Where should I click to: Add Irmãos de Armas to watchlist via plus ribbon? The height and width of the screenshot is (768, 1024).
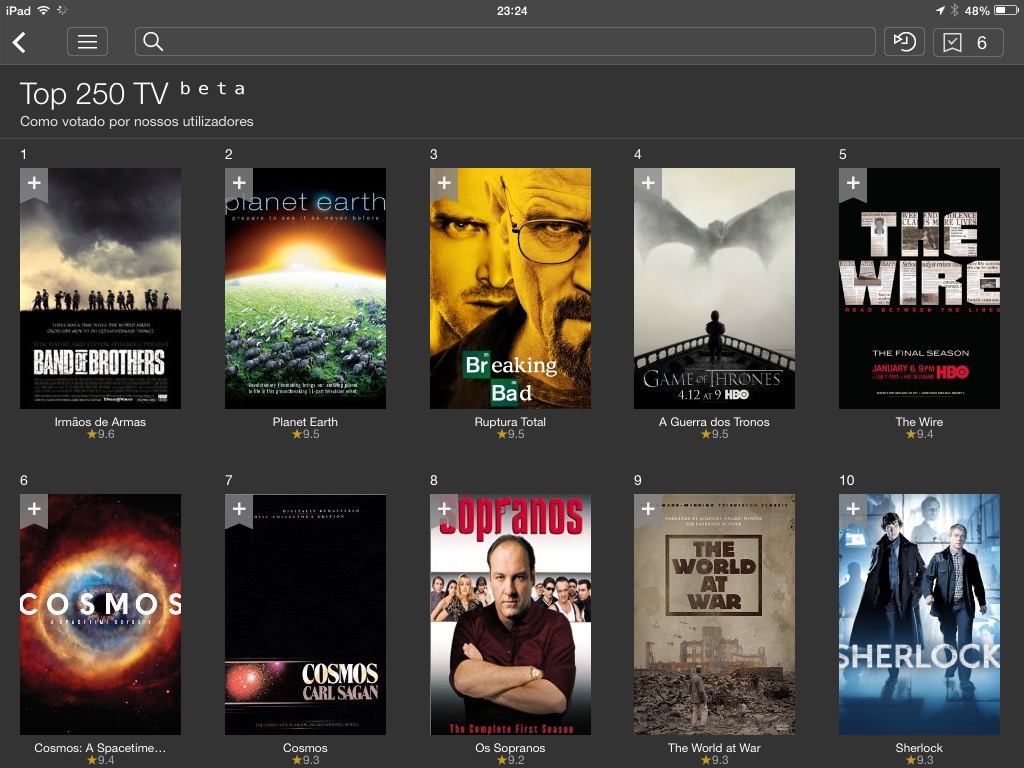point(33,183)
